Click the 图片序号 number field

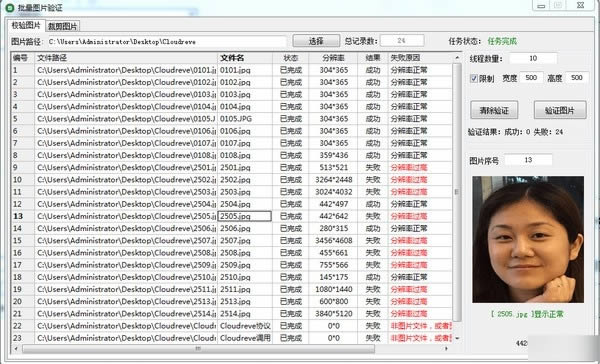528,160
